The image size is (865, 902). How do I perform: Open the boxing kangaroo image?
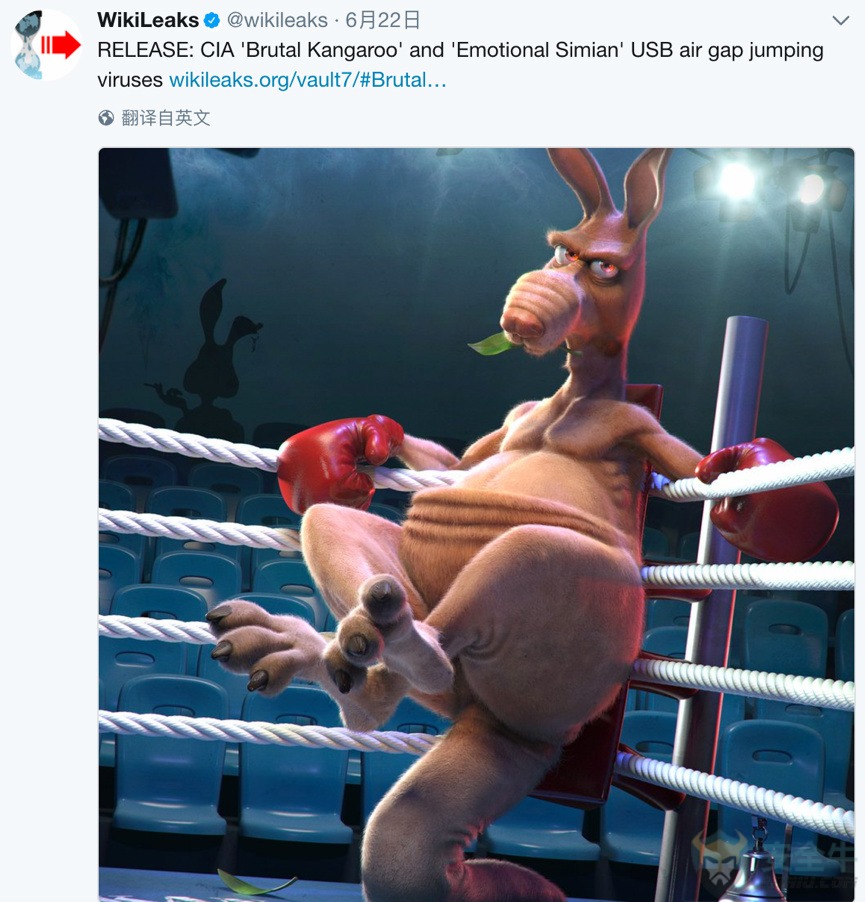476,525
